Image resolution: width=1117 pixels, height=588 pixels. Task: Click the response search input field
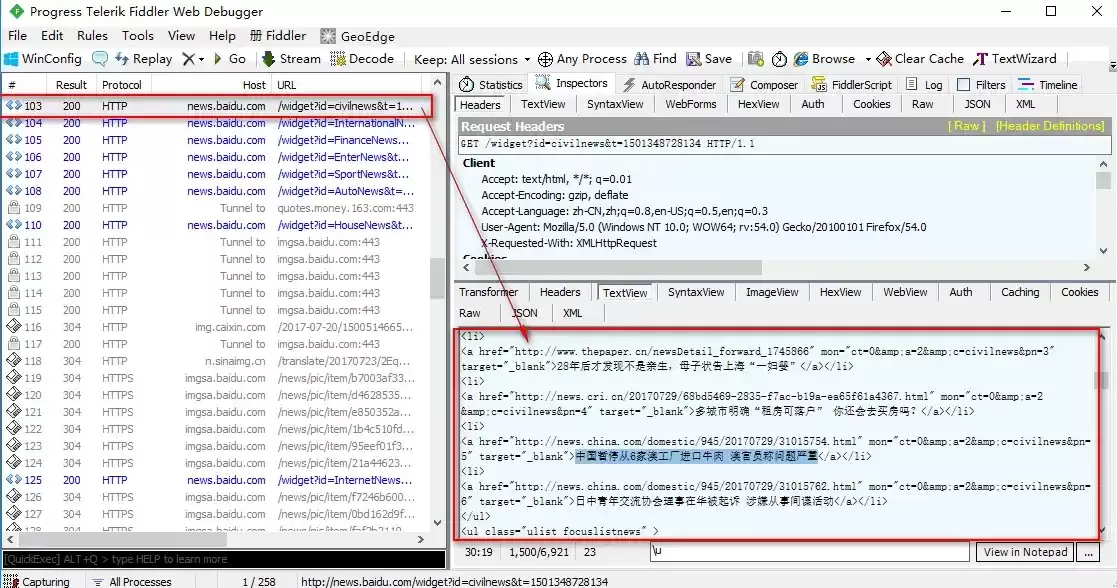tap(810, 552)
